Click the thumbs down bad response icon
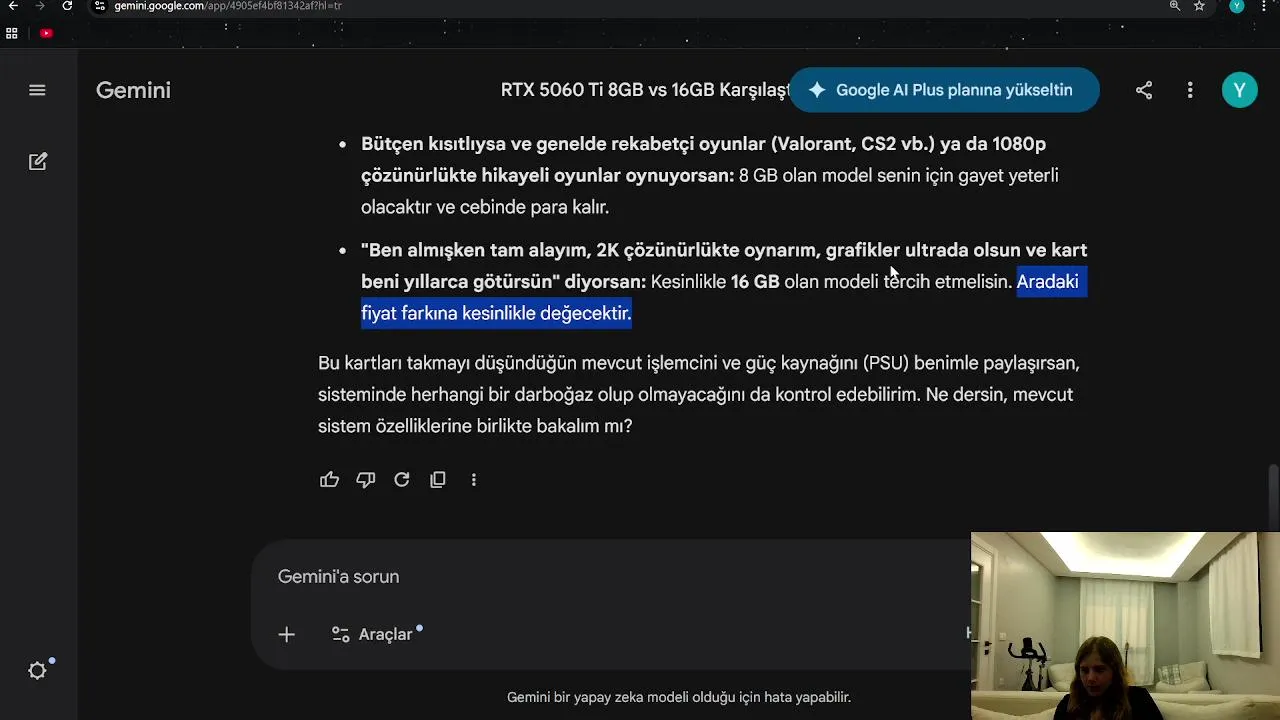Screen dimensions: 1280x720 coord(366,480)
